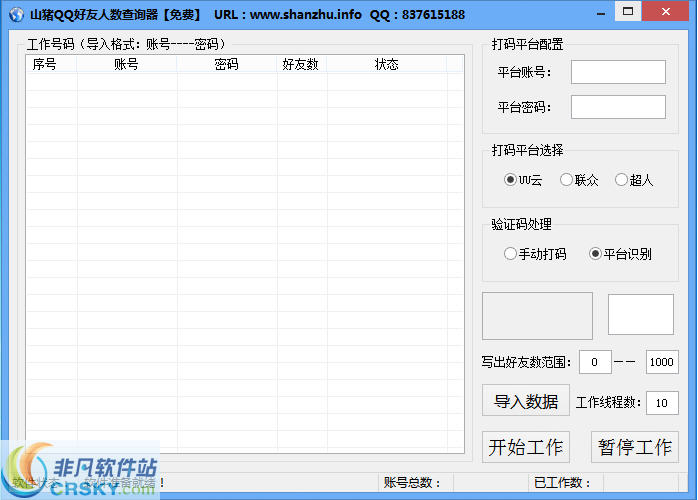Minimize the window

click(601, 13)
